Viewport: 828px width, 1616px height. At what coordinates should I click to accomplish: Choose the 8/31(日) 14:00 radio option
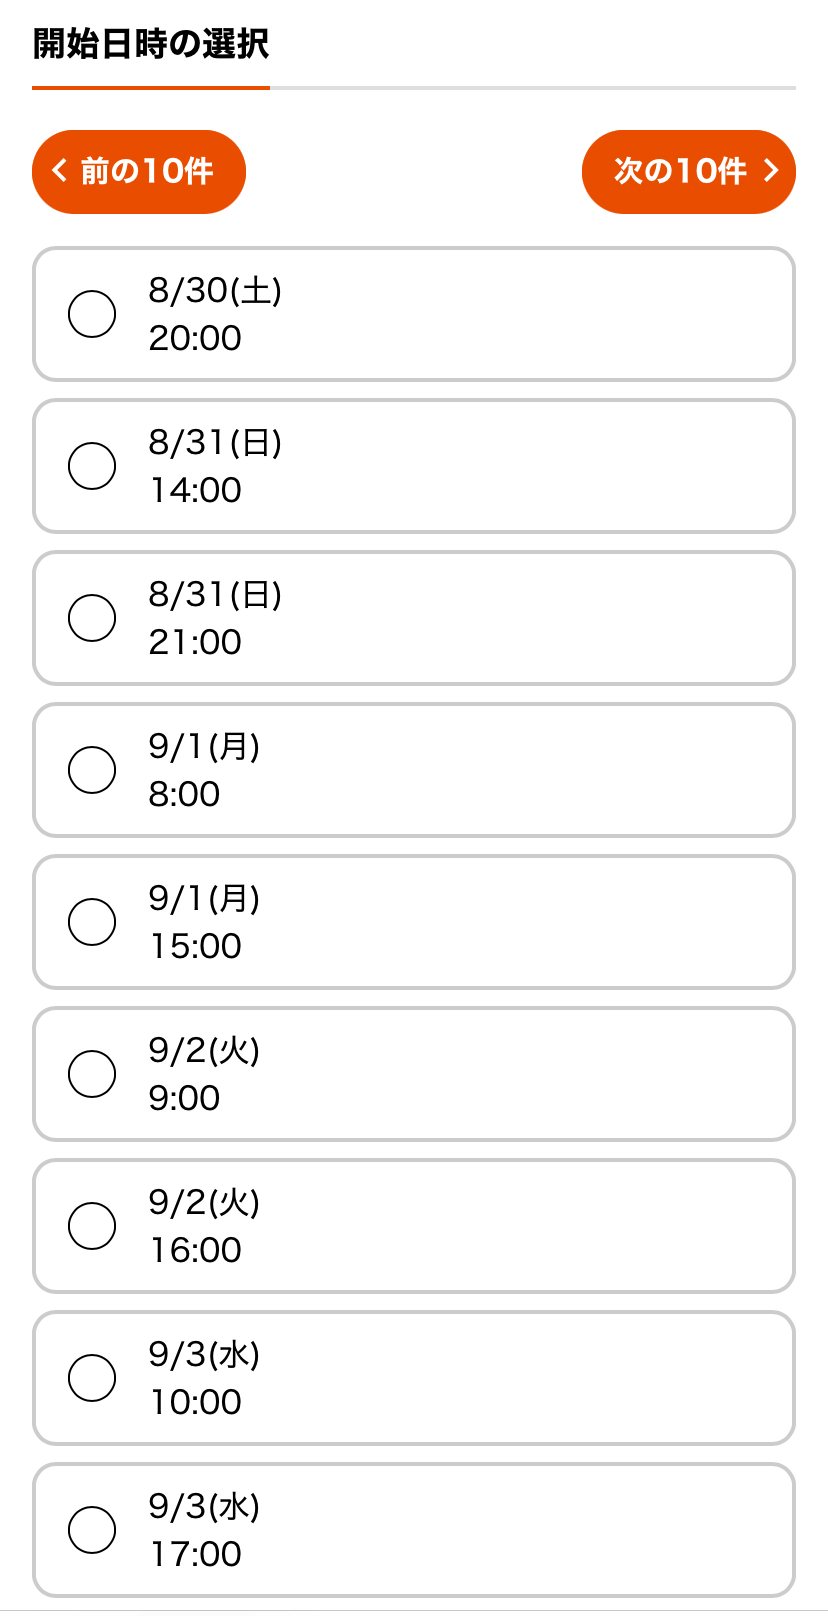coord(92,466)
